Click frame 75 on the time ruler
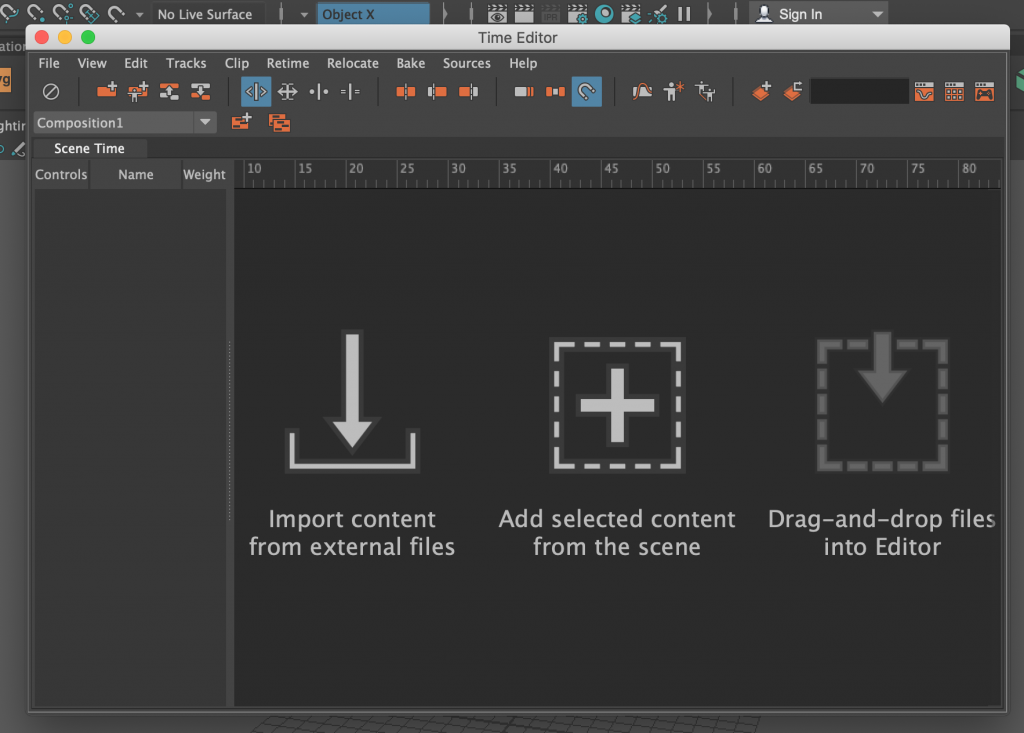The image size is (1024, 733). [918, 169]
